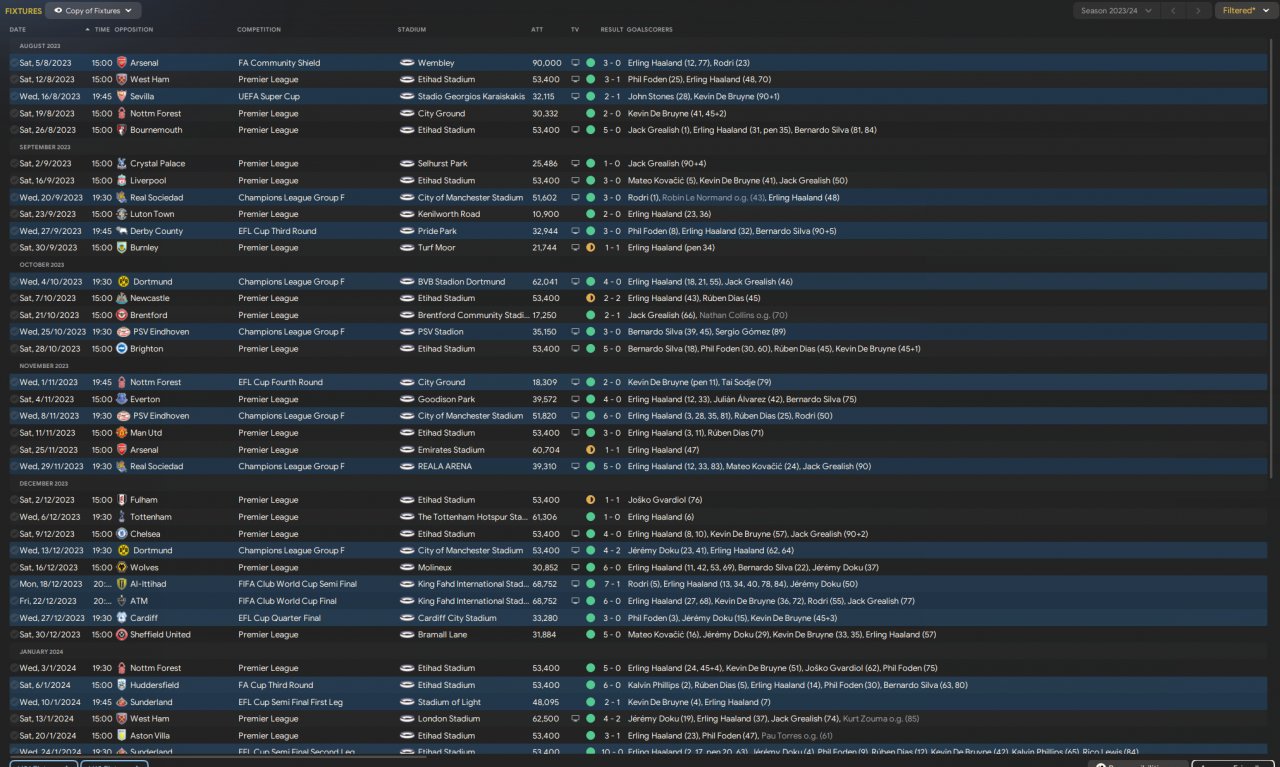Click the Luton Town club crest

(122, 214)
